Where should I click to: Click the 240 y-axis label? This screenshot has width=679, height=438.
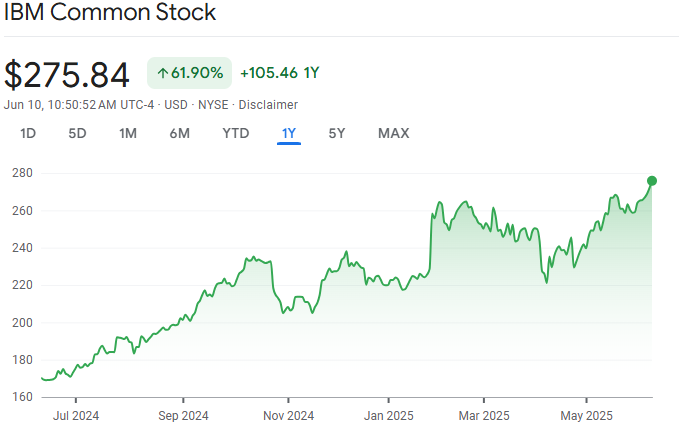[x=22, y=248]
